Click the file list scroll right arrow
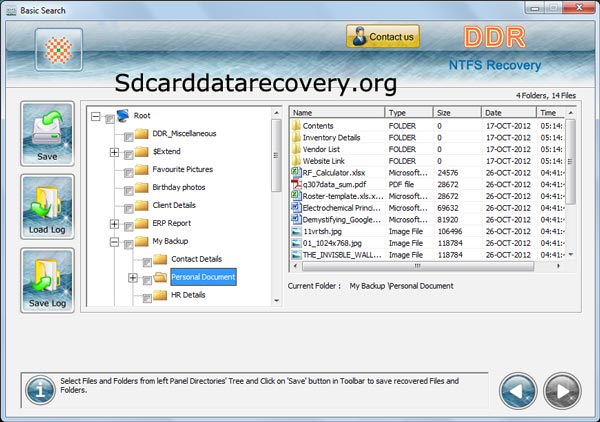This screenshot has width=600, height=422. click(558, 266)
